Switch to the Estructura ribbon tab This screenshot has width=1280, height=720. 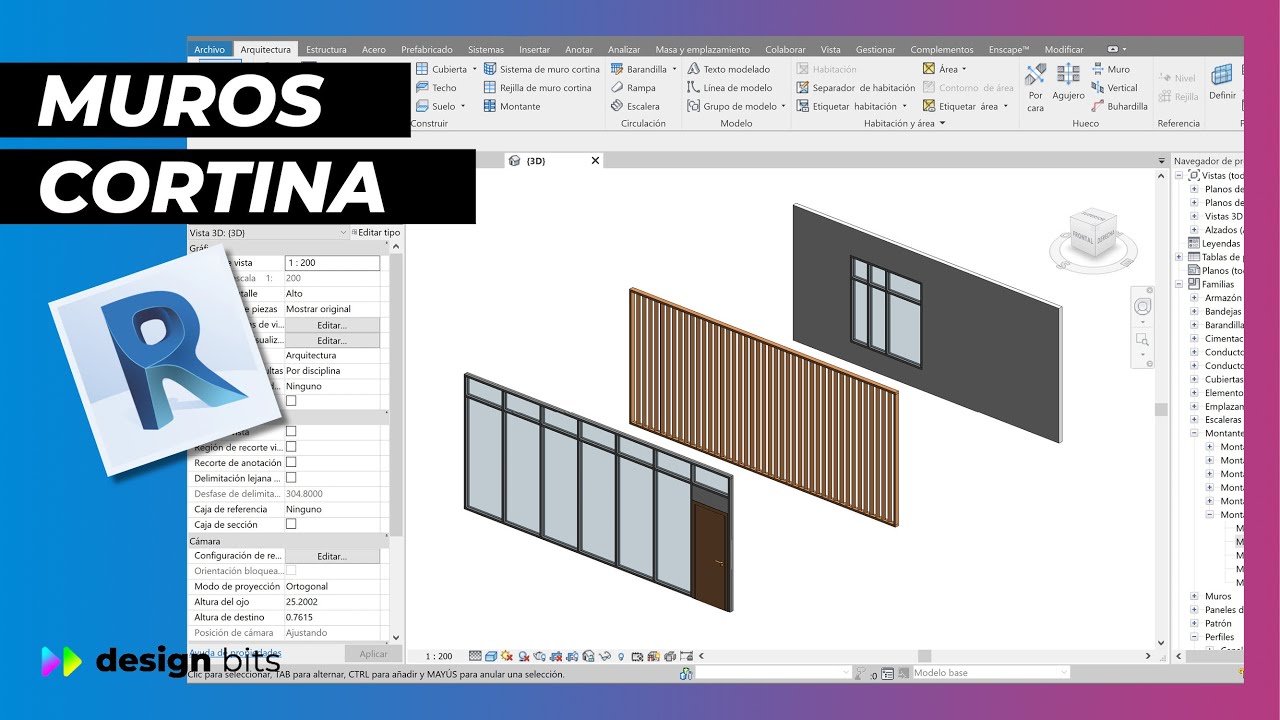pyautogui.click(x=326, y=49)
